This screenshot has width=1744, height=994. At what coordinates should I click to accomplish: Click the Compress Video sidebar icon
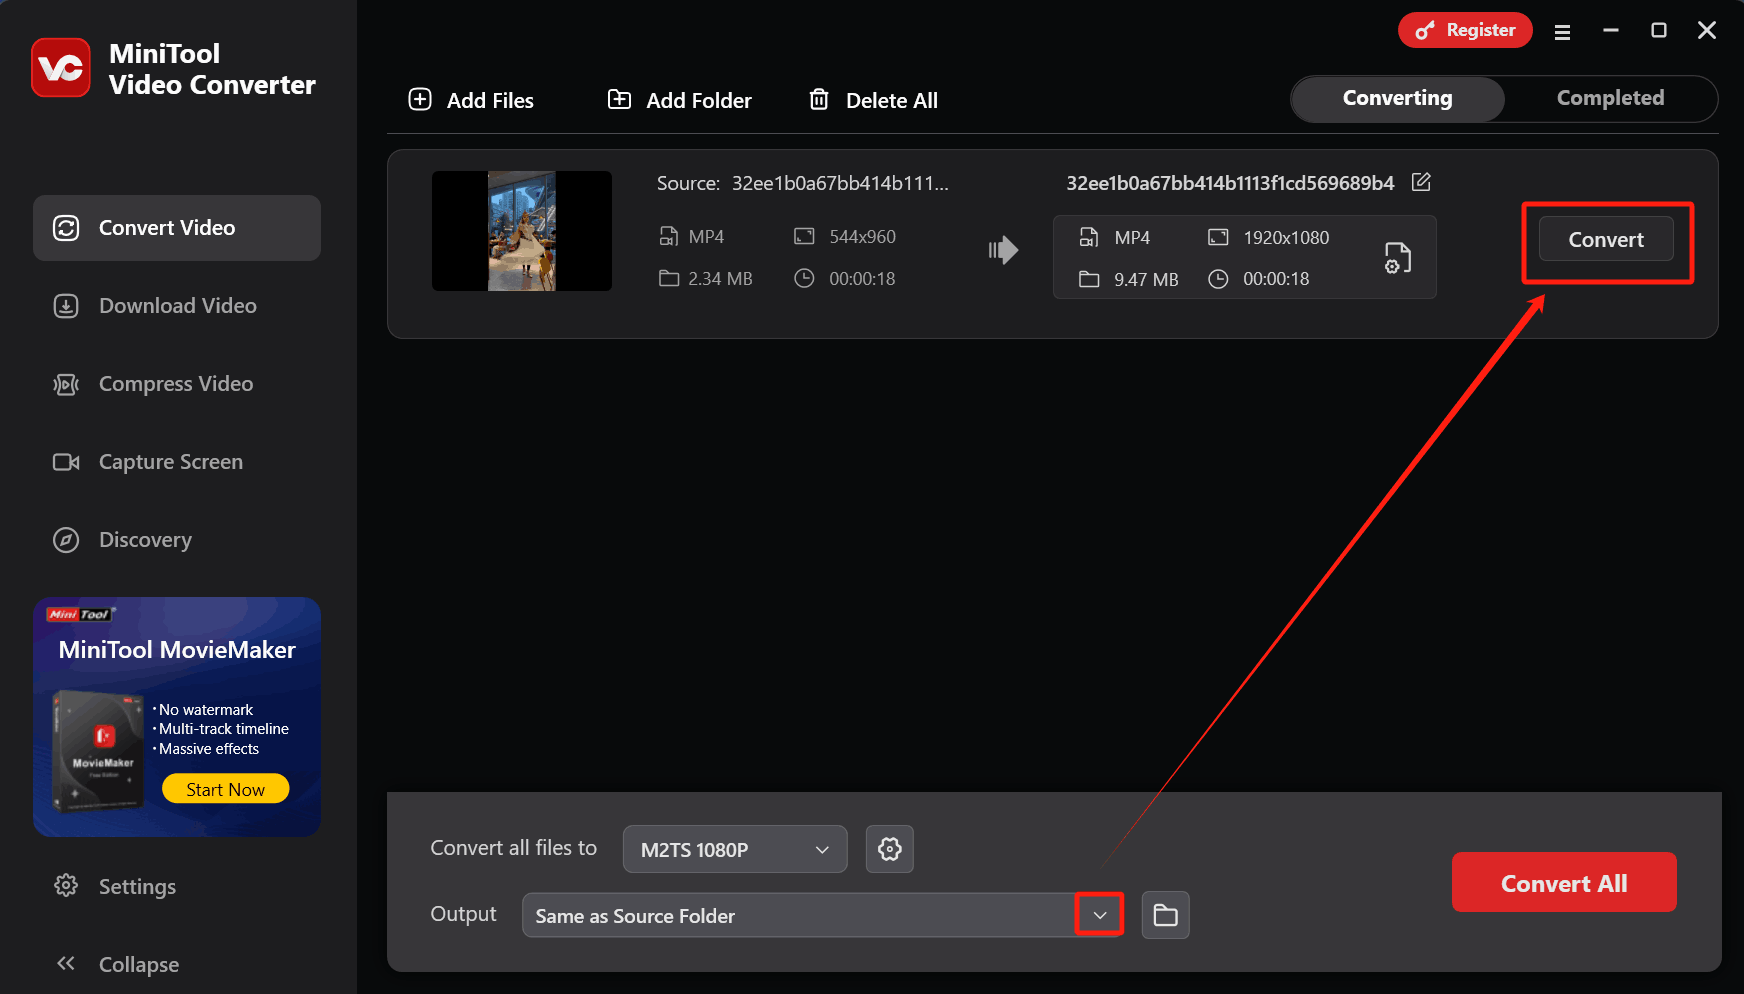(x=66, y=384)
